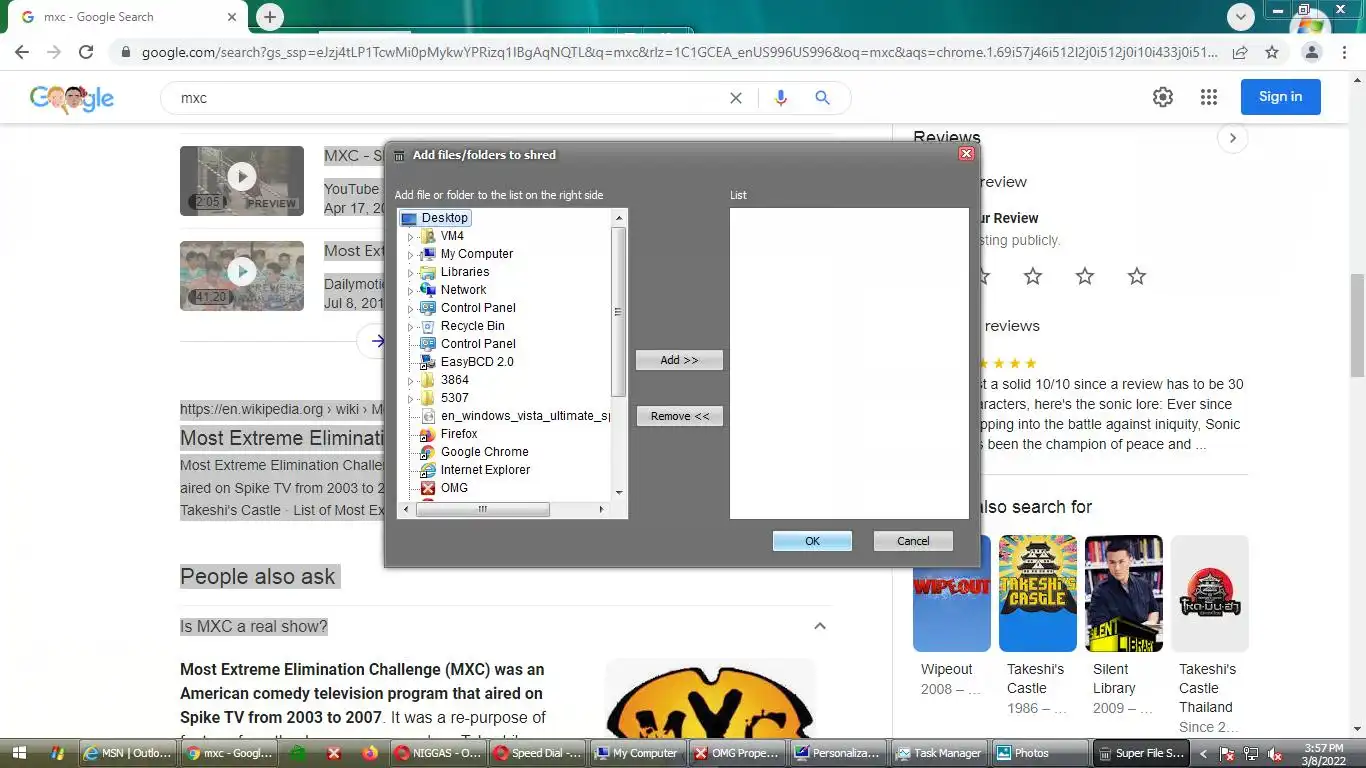The width and height of the screenshot is (1366, 768).
Task: Select the Libraries icon in the tree
Action: point(428,272)
